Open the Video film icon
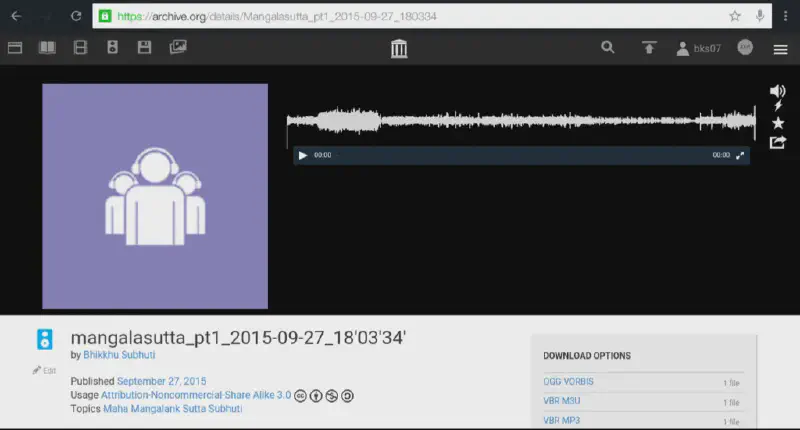 [x=80, y=47]
